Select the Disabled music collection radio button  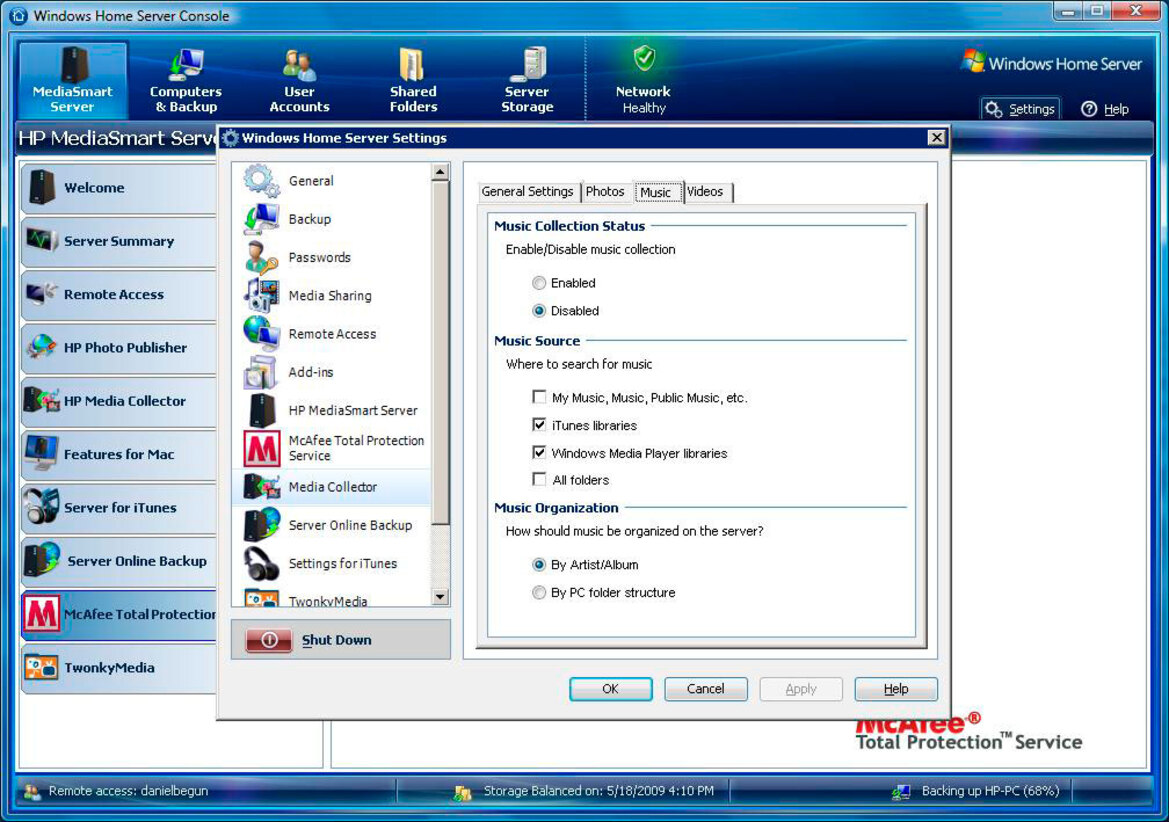[539, 311]
